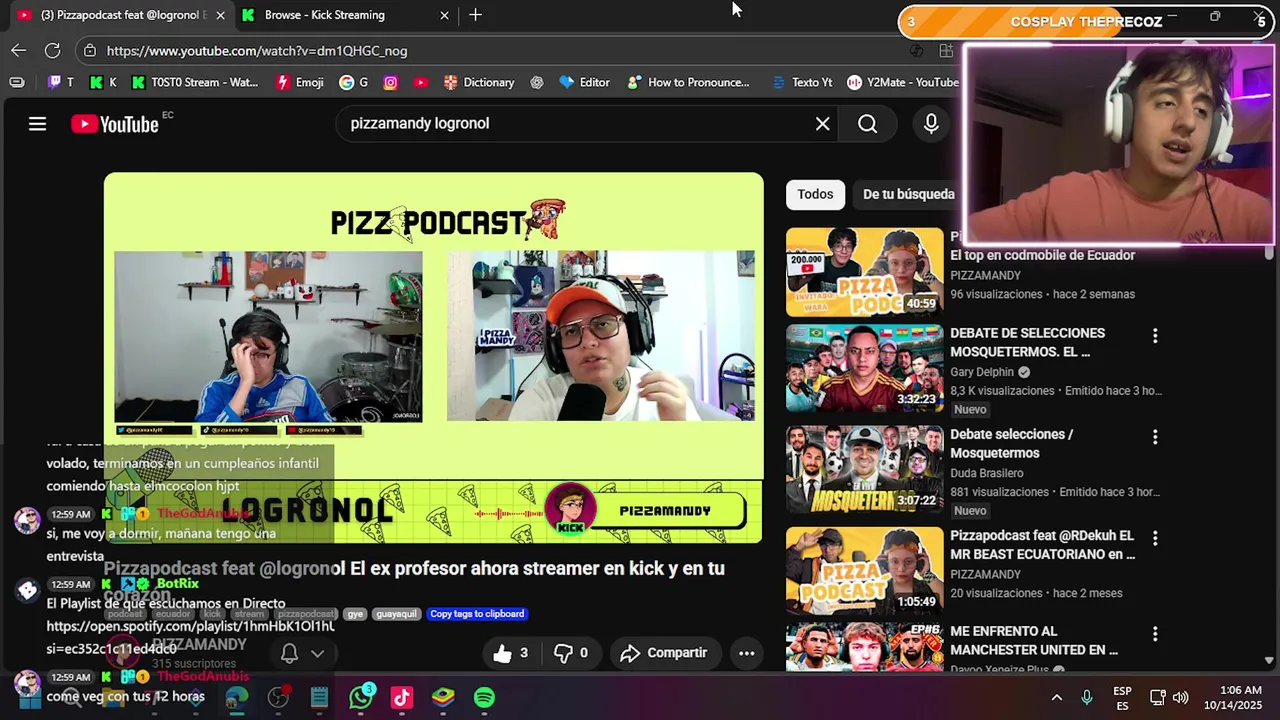
Task: Click the Duda Brasilero channel name
Action: pos(987,473)
